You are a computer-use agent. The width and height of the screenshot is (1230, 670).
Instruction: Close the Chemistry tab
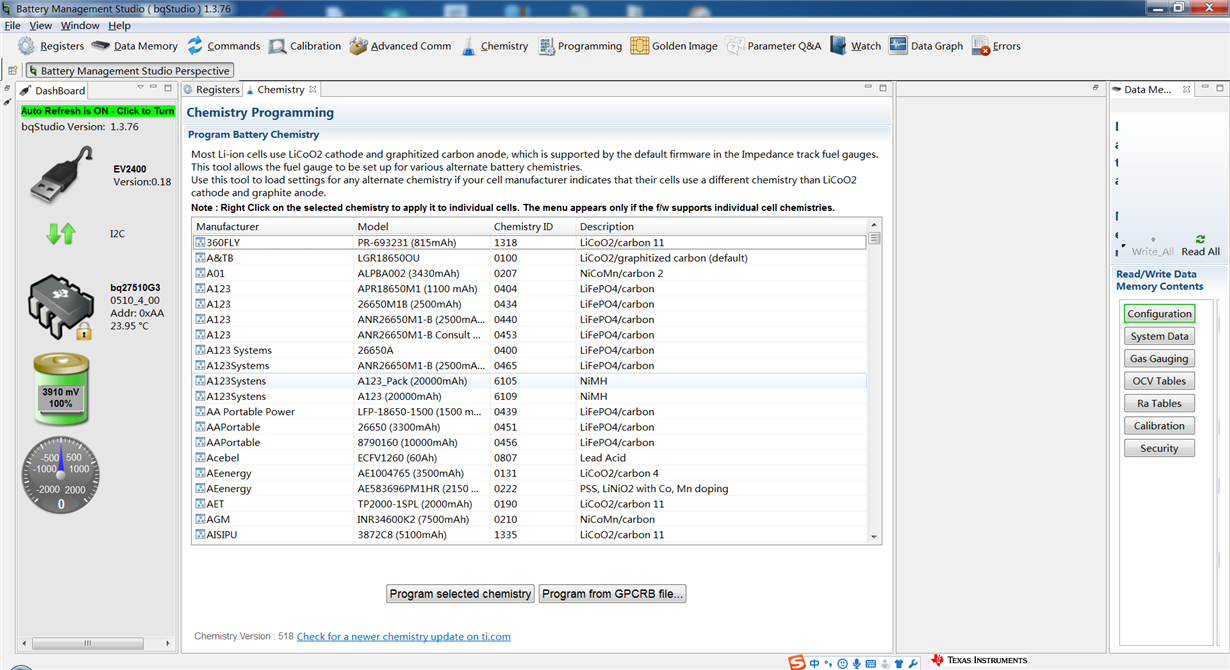[x=312, y=89]
